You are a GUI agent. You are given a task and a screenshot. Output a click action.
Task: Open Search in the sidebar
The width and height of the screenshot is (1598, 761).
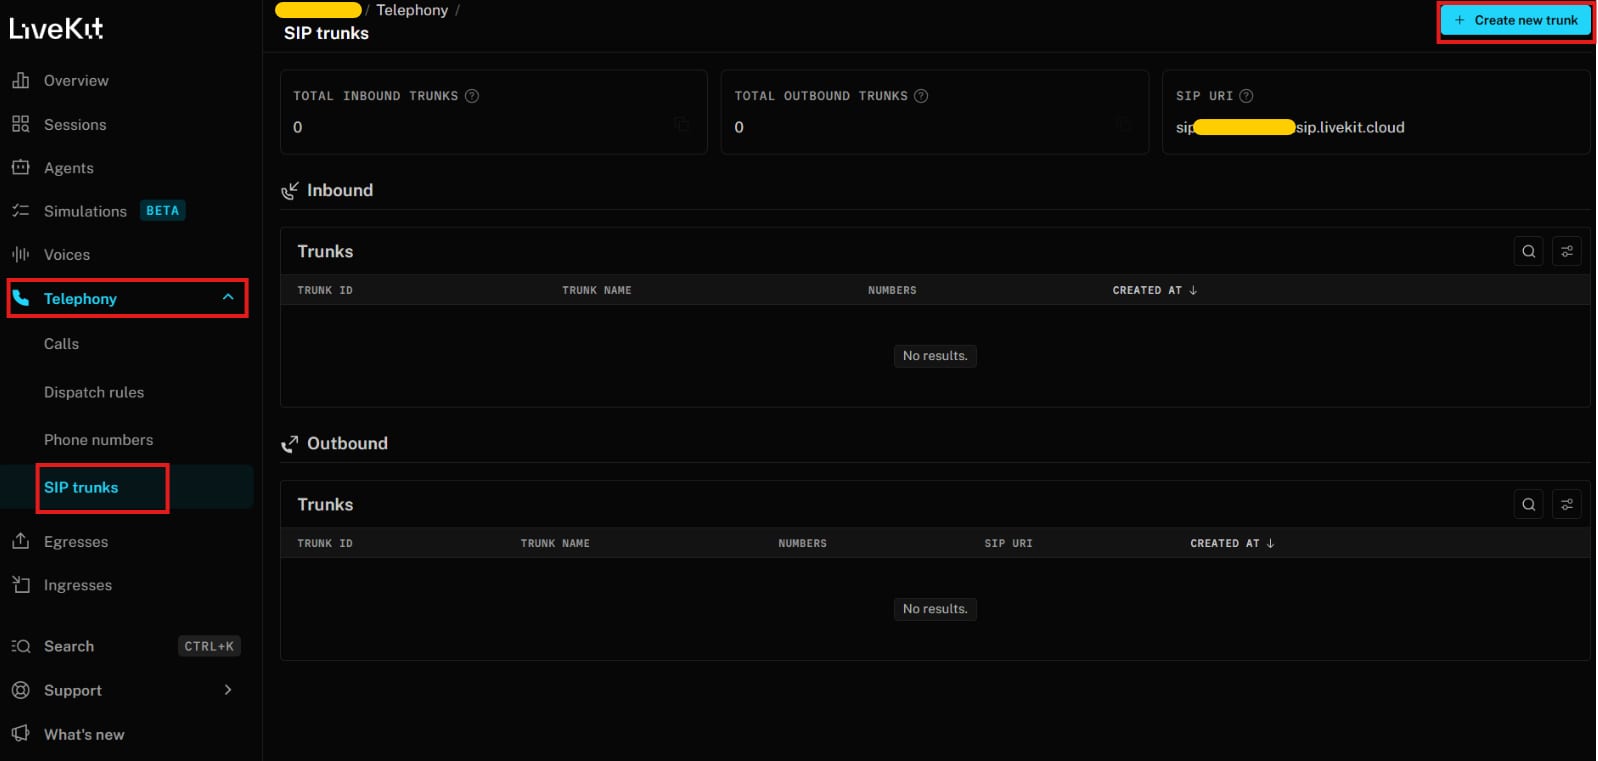tap(69, 646)
